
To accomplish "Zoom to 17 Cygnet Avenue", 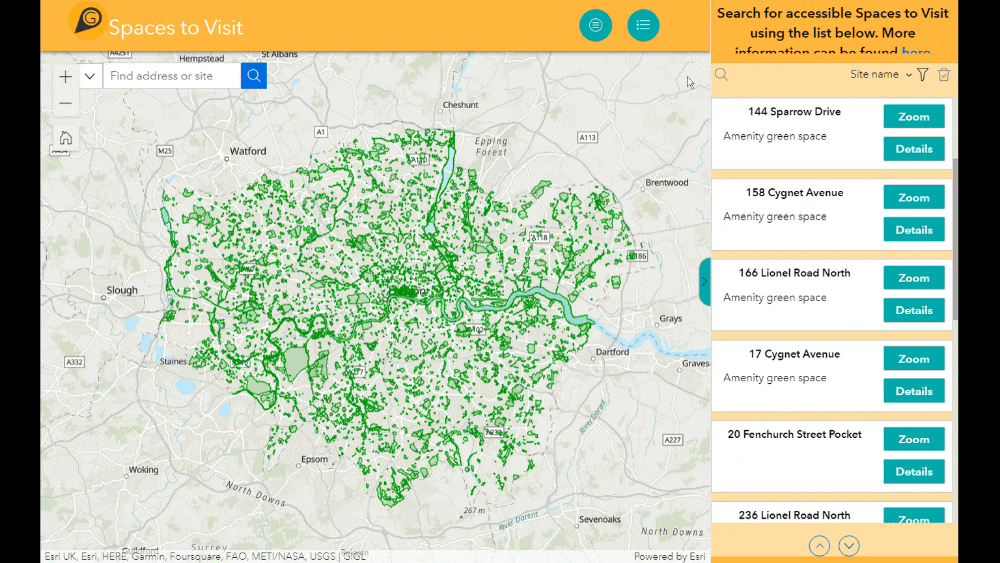I will pyautogui.click(x=914, y=359).
